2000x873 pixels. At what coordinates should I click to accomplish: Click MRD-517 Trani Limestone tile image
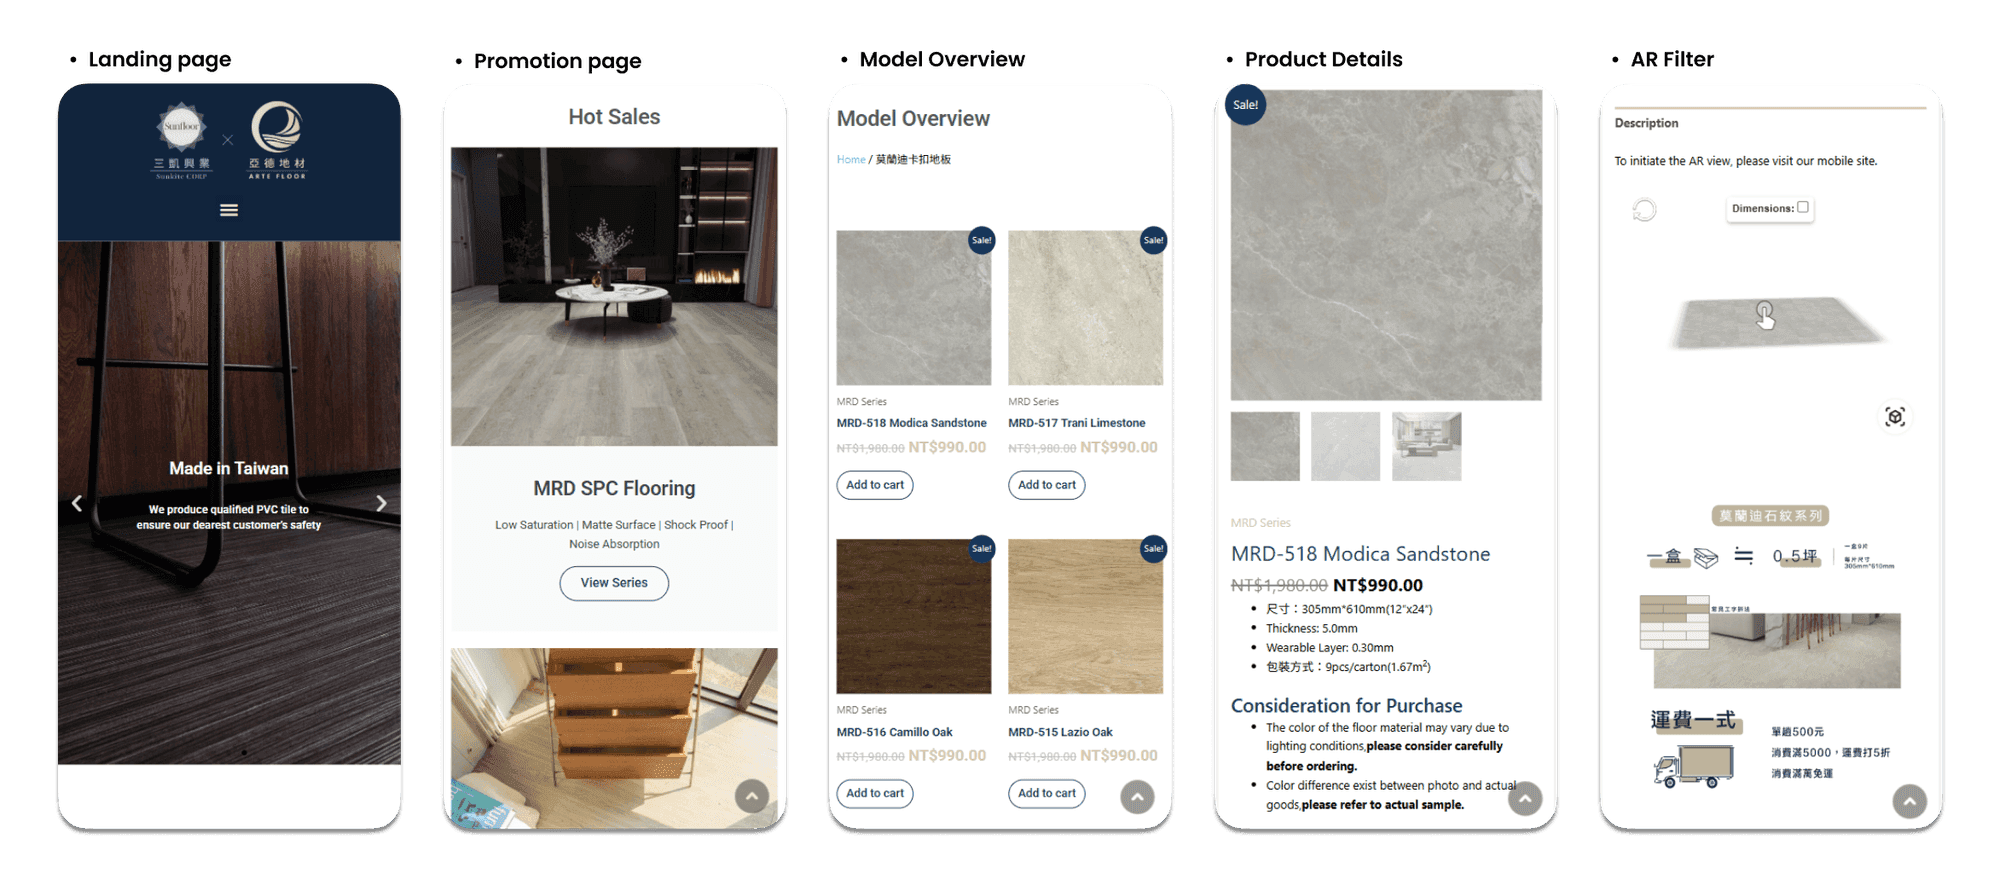tap(1086, 308)
